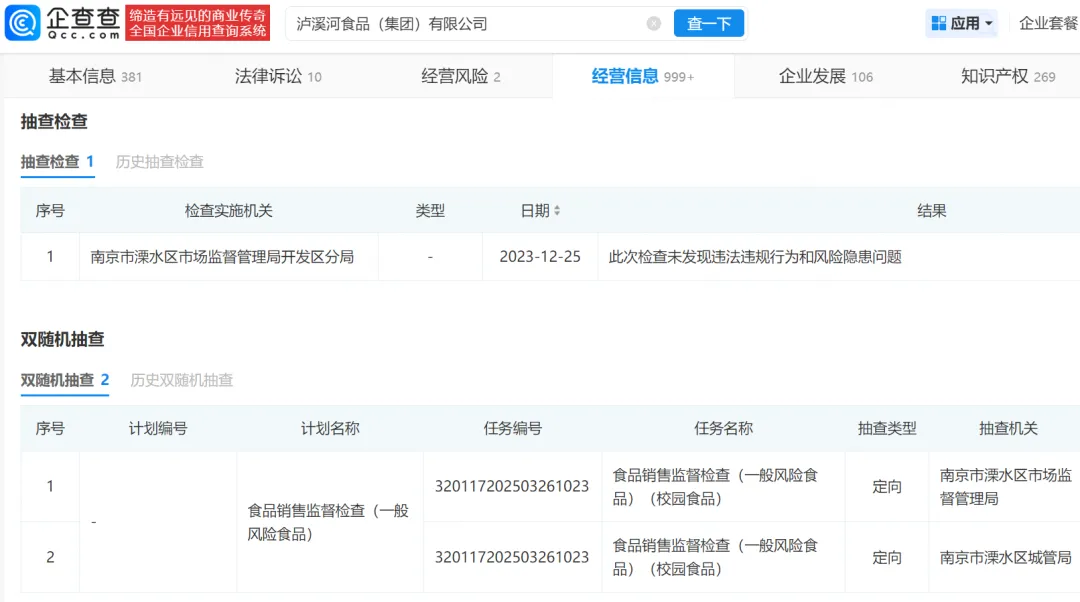
Task: Click 南京市溧水区城管局 agency cell
Action: click(1006, 557)
